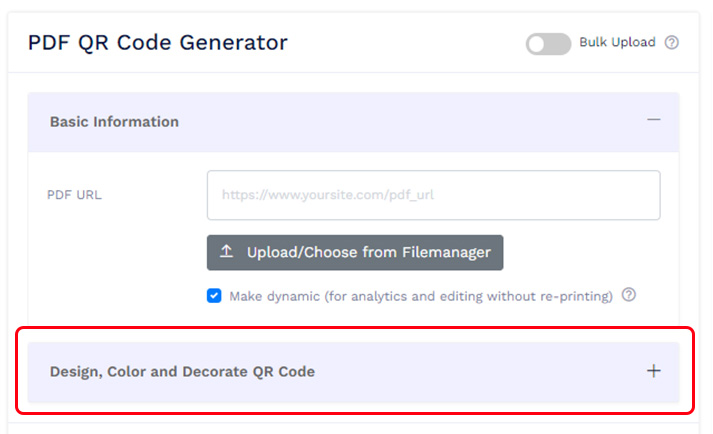Click the PDF QR Code Generator heading
713x434 pixels.
(x=157, y=43)
